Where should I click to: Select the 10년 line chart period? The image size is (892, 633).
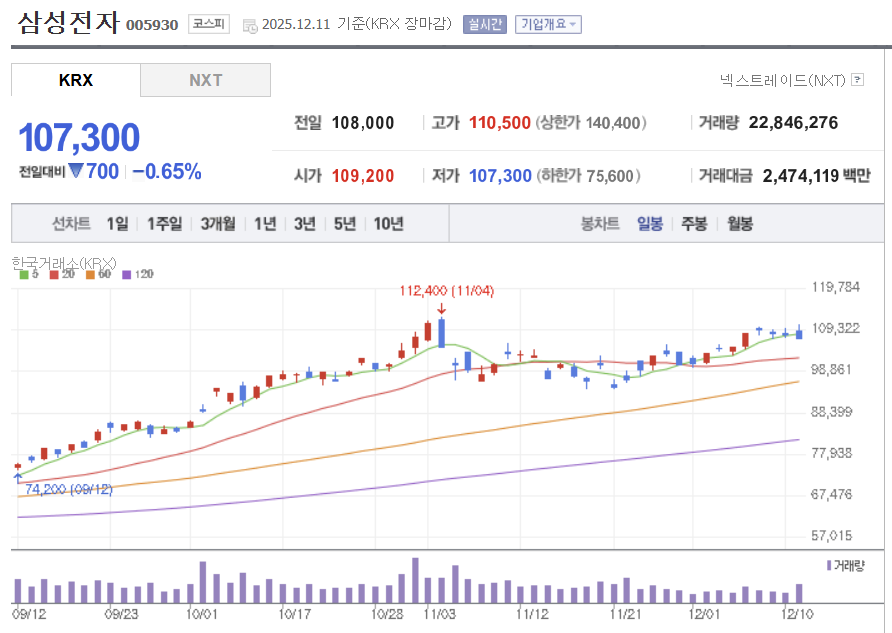click(x=389, y=224)
